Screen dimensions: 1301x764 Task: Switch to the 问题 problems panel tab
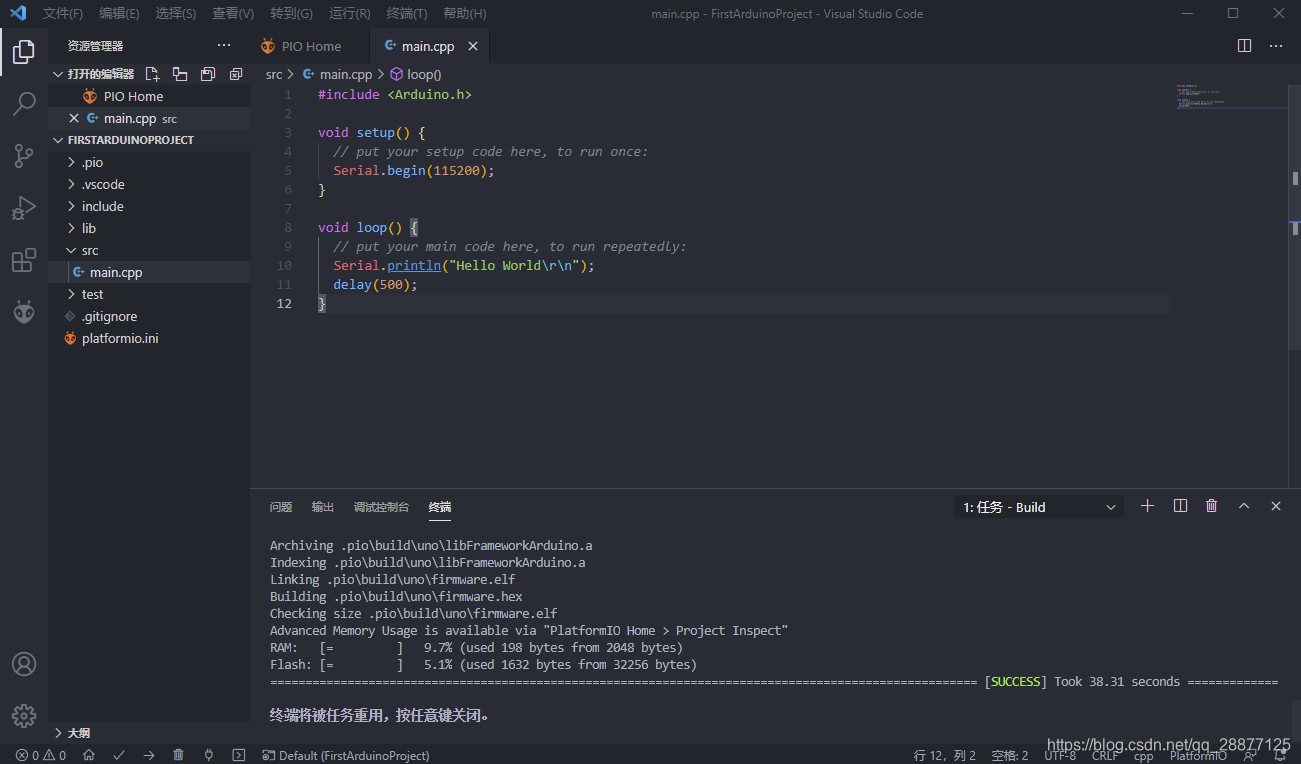(x=281, y=507)
